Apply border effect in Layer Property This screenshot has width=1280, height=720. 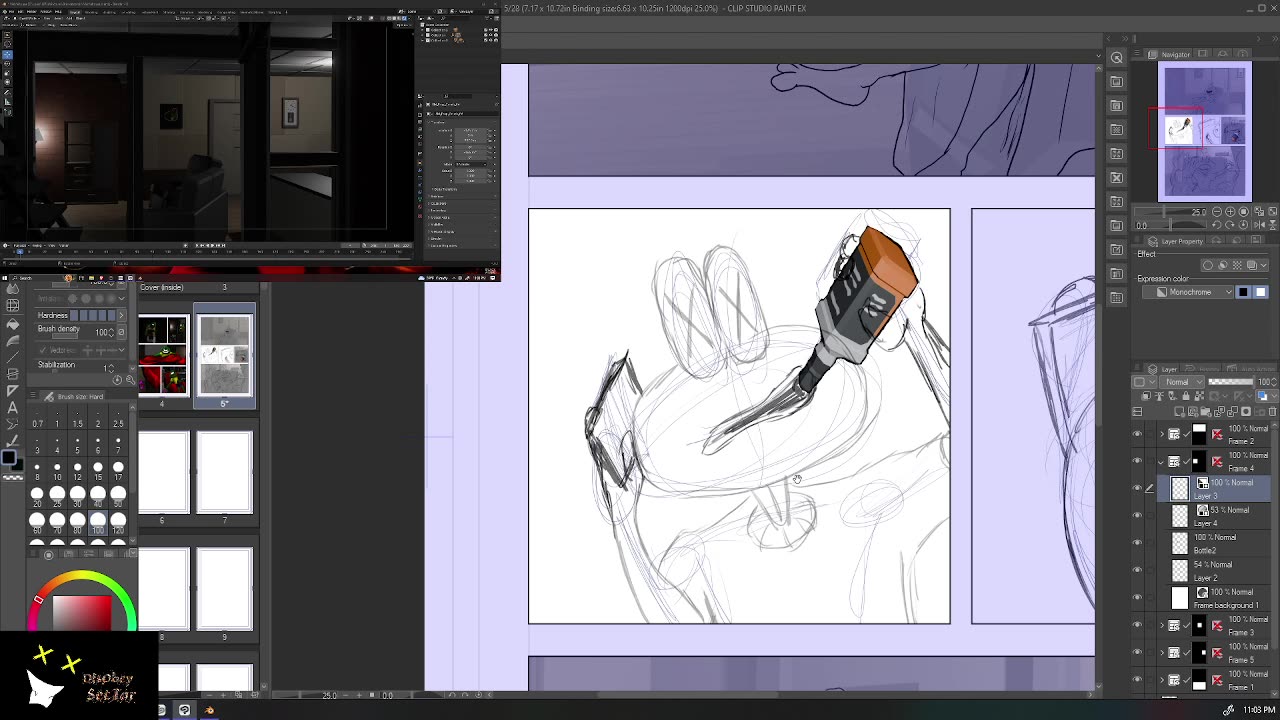pyautogui.click(x=1208, y=265)
